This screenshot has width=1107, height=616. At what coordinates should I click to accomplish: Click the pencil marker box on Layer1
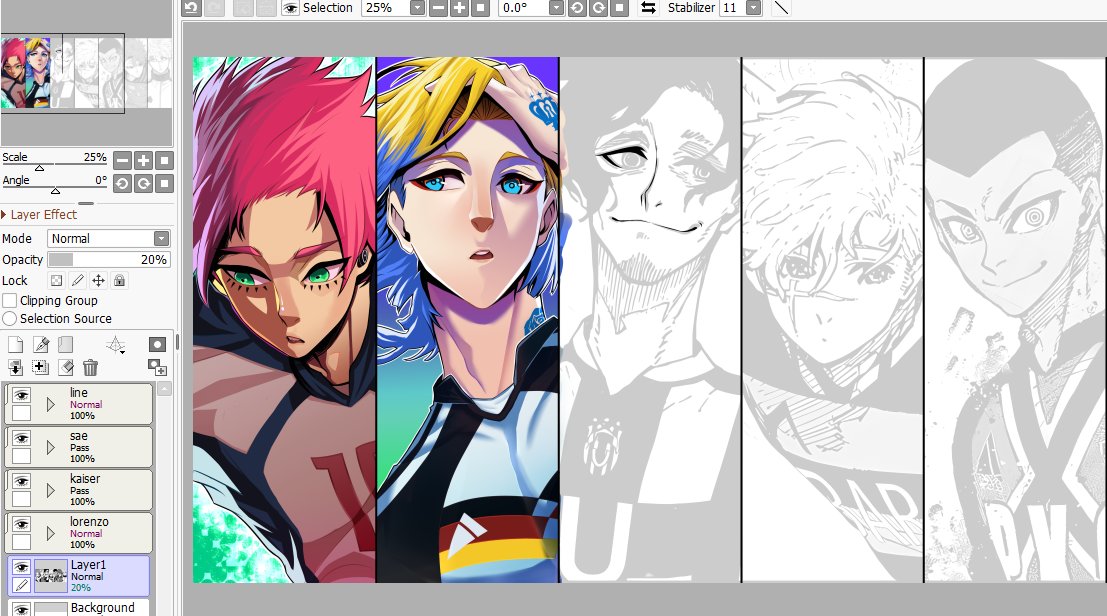pyautogui.click(x=21, y=585)
